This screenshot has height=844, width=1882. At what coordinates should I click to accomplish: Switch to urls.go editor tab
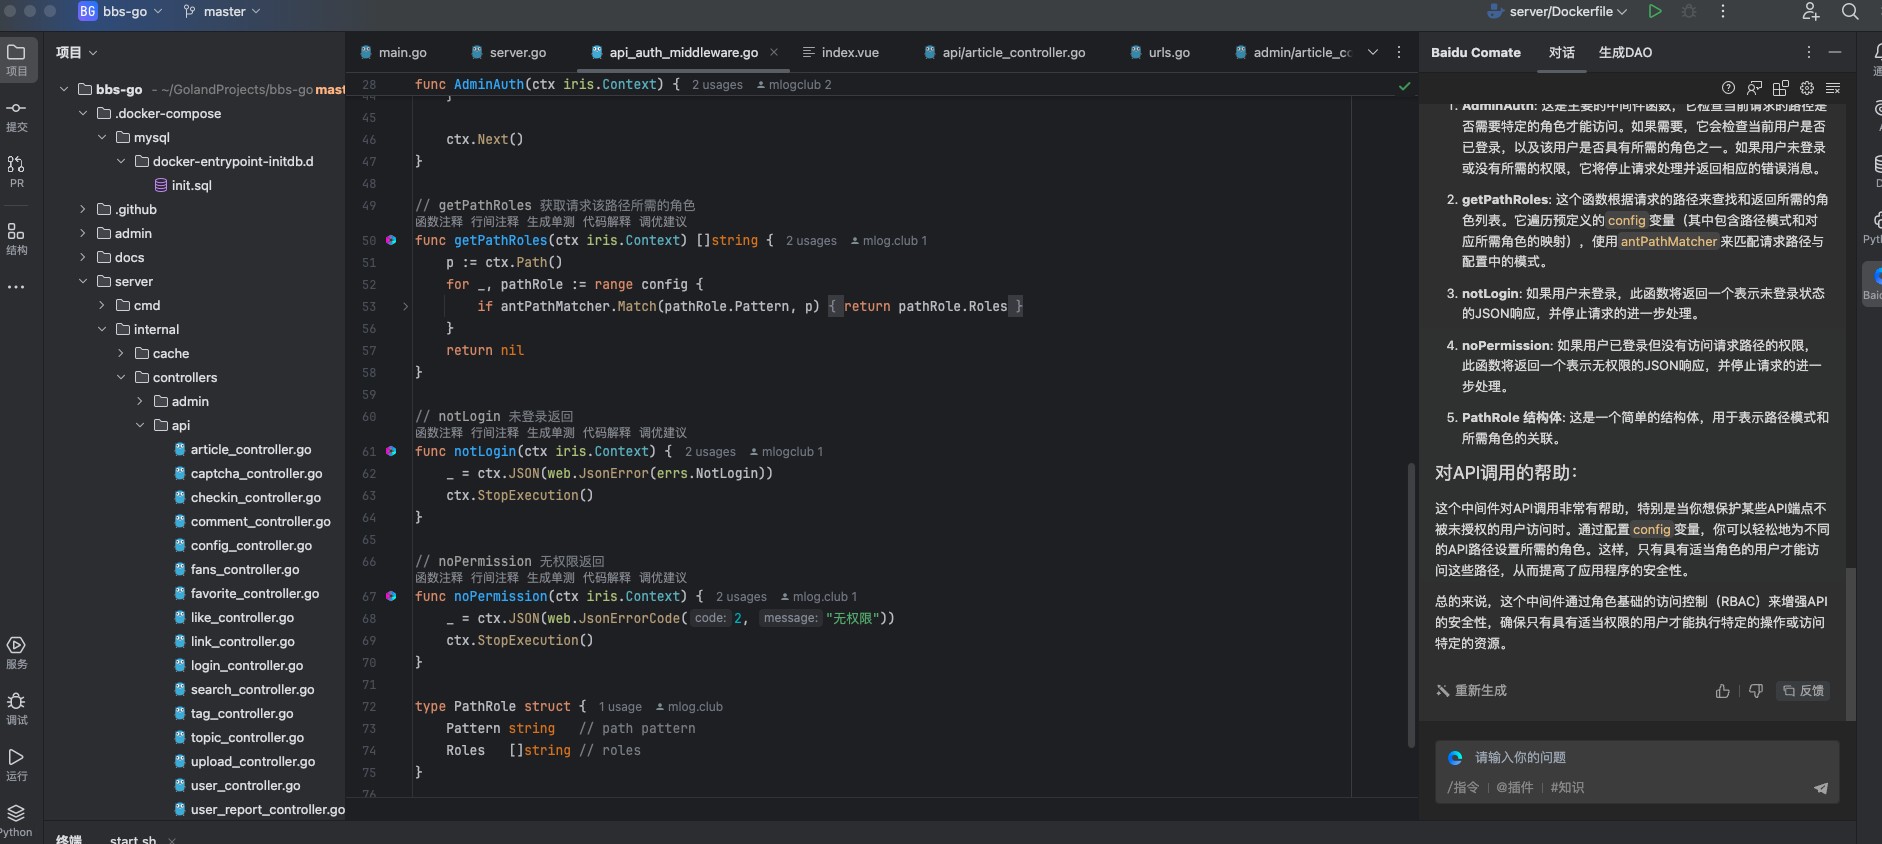click(x=1160, y=52)
